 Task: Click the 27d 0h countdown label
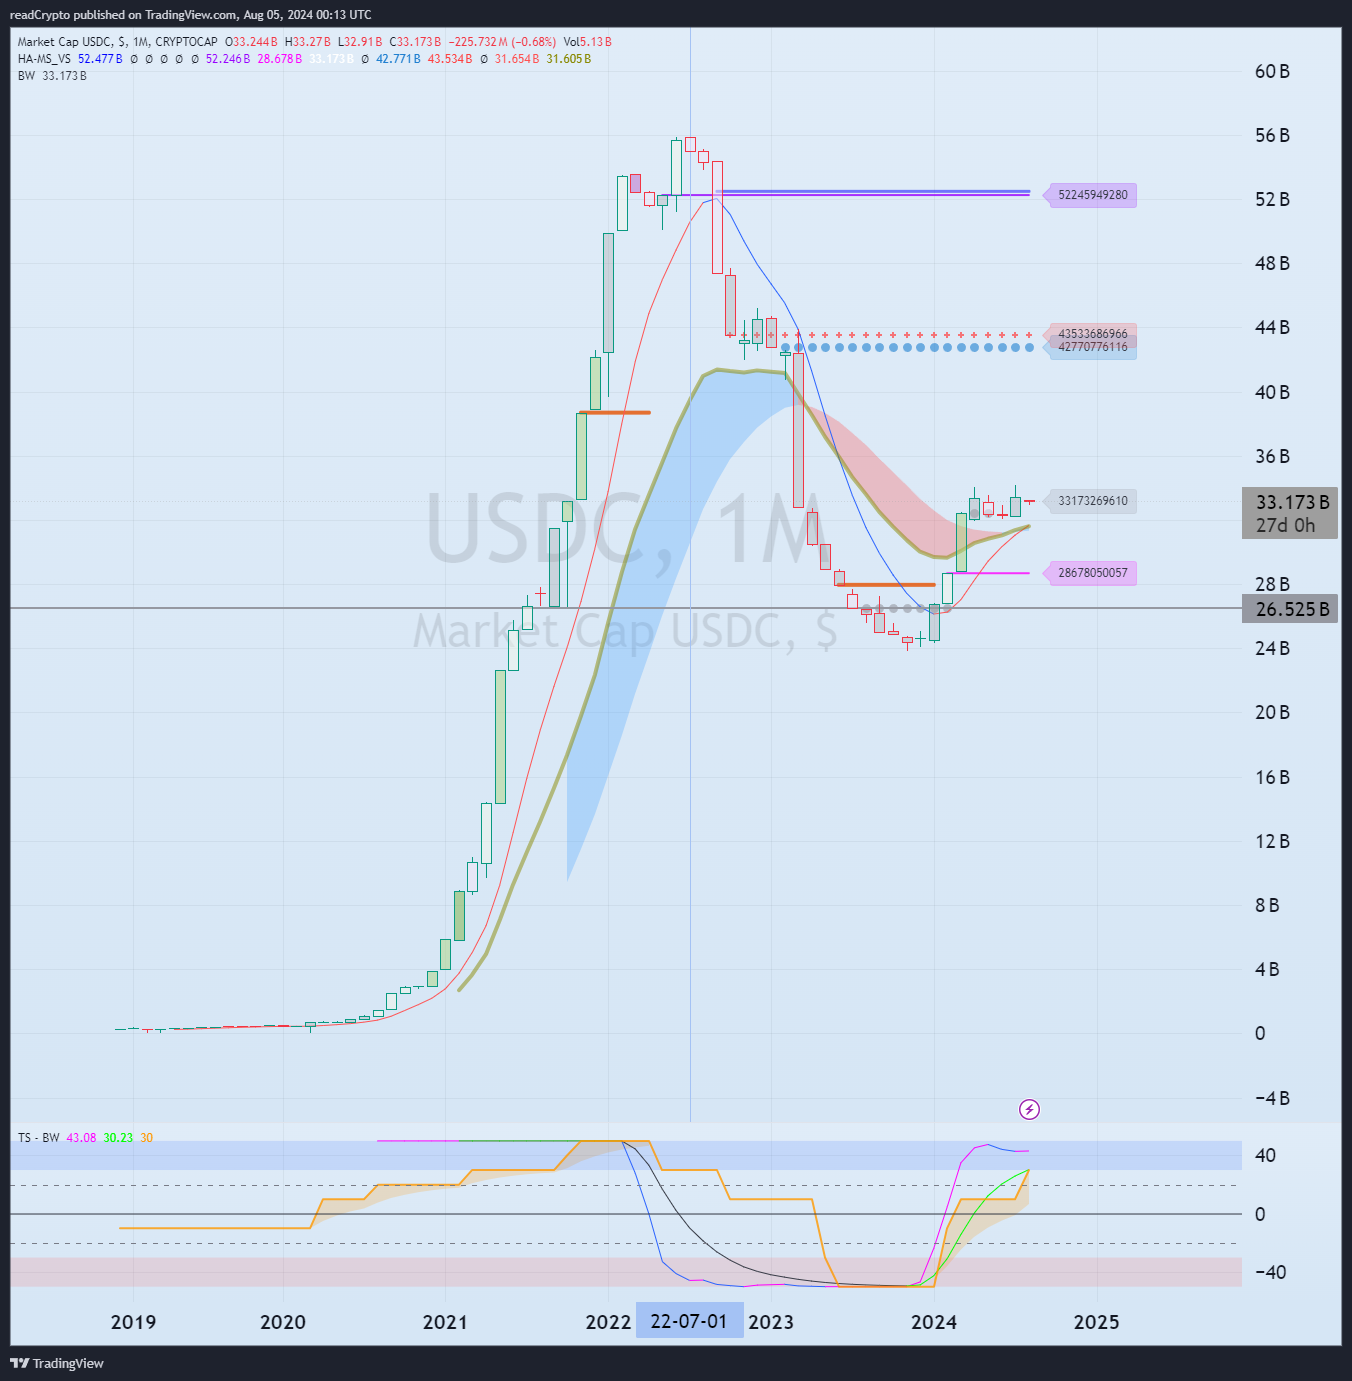point(1286,526)
